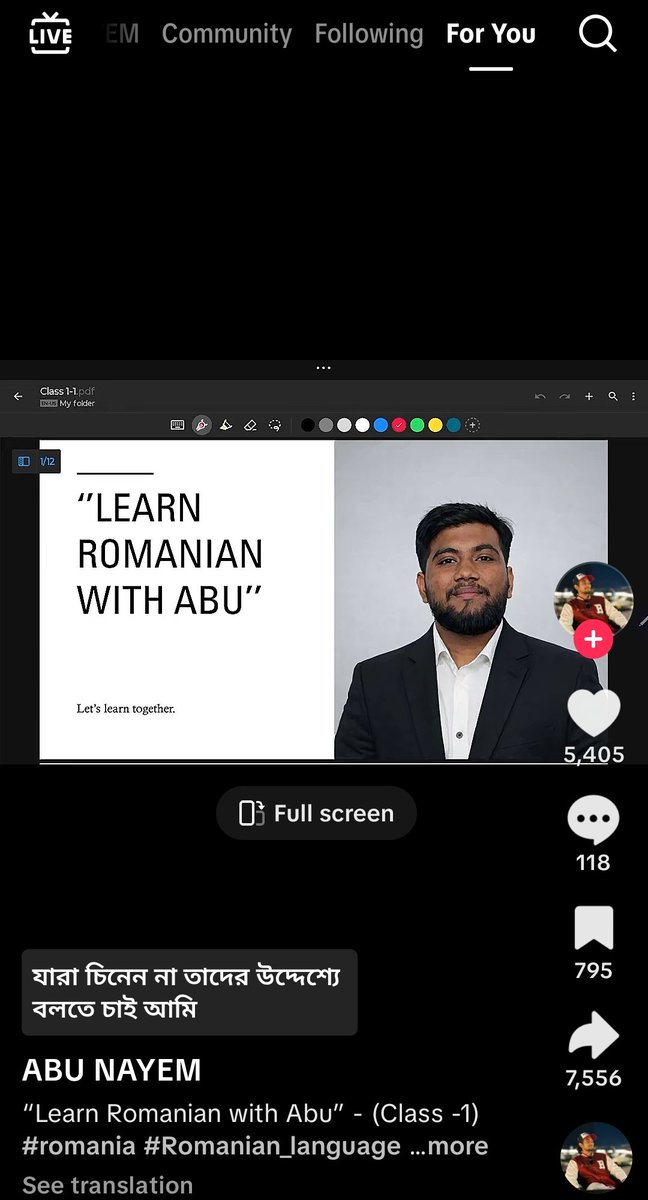
Task: Click the LEARN ROMANIAN WITH ABU slide heading
Action: tap(170, 554)
